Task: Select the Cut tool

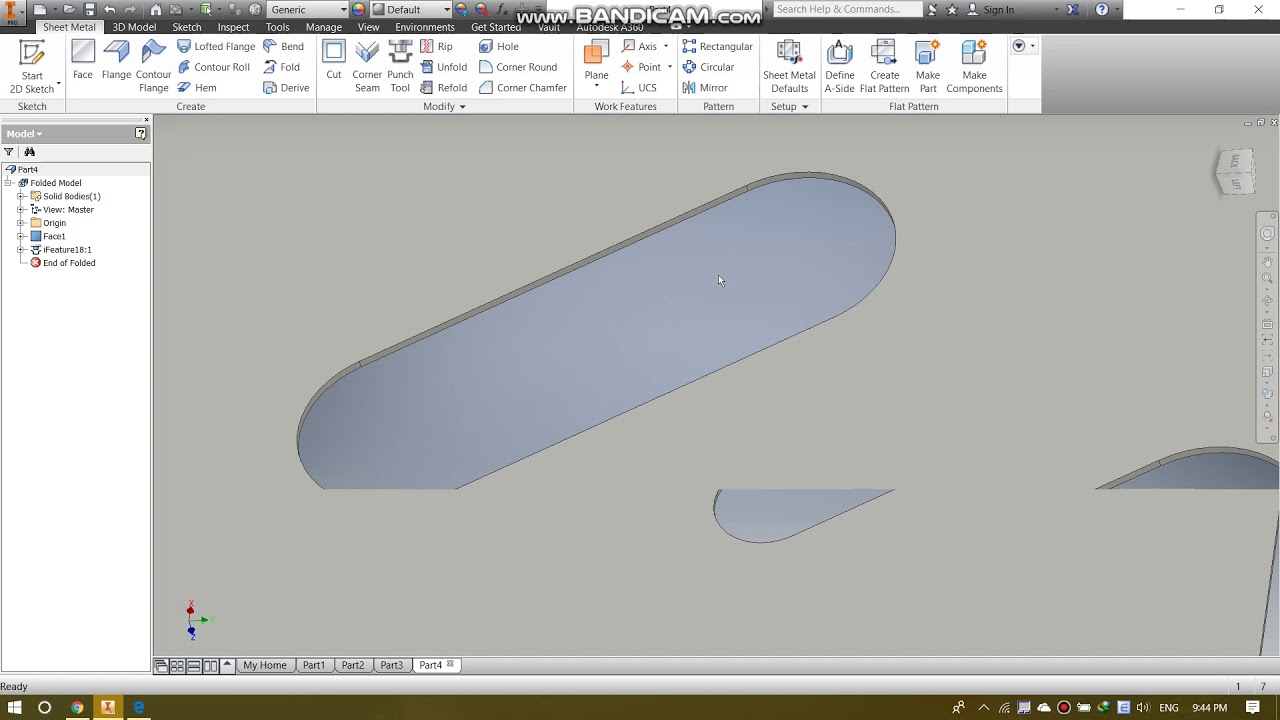Action: (x=334, y=62)
